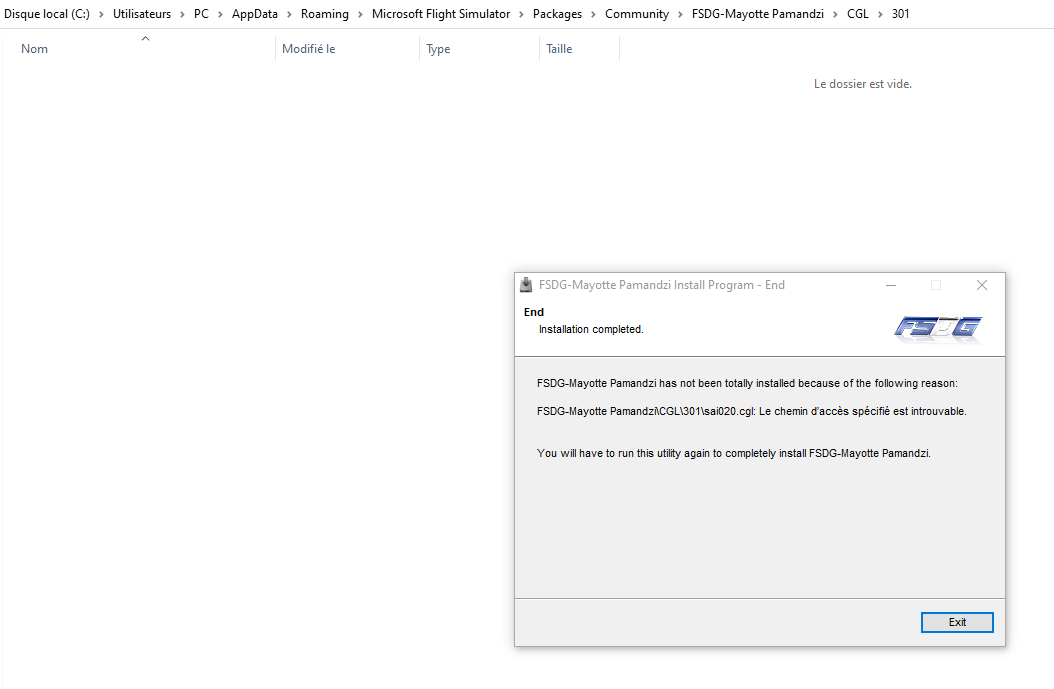Click the Type column header
This screenshot has width=1054, height=689.
[x=438, y=49]
